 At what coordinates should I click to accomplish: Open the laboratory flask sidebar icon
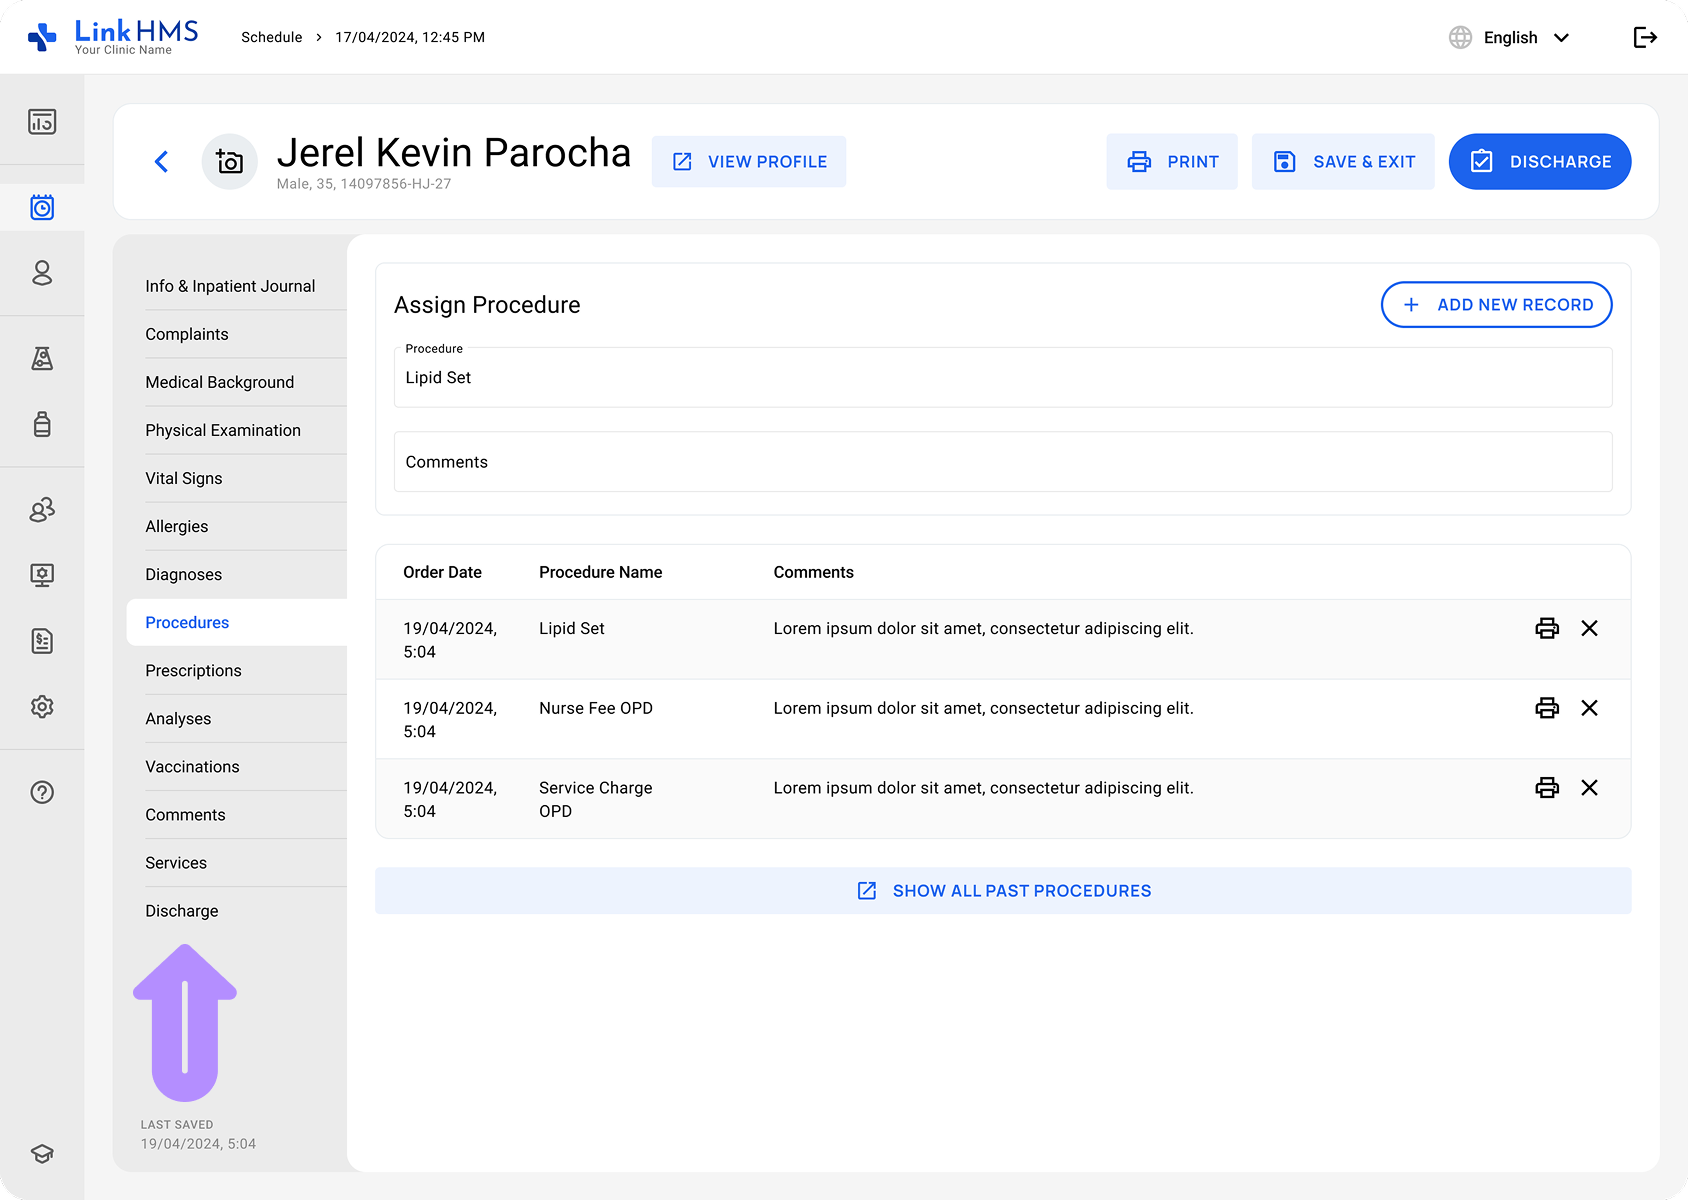42,358
